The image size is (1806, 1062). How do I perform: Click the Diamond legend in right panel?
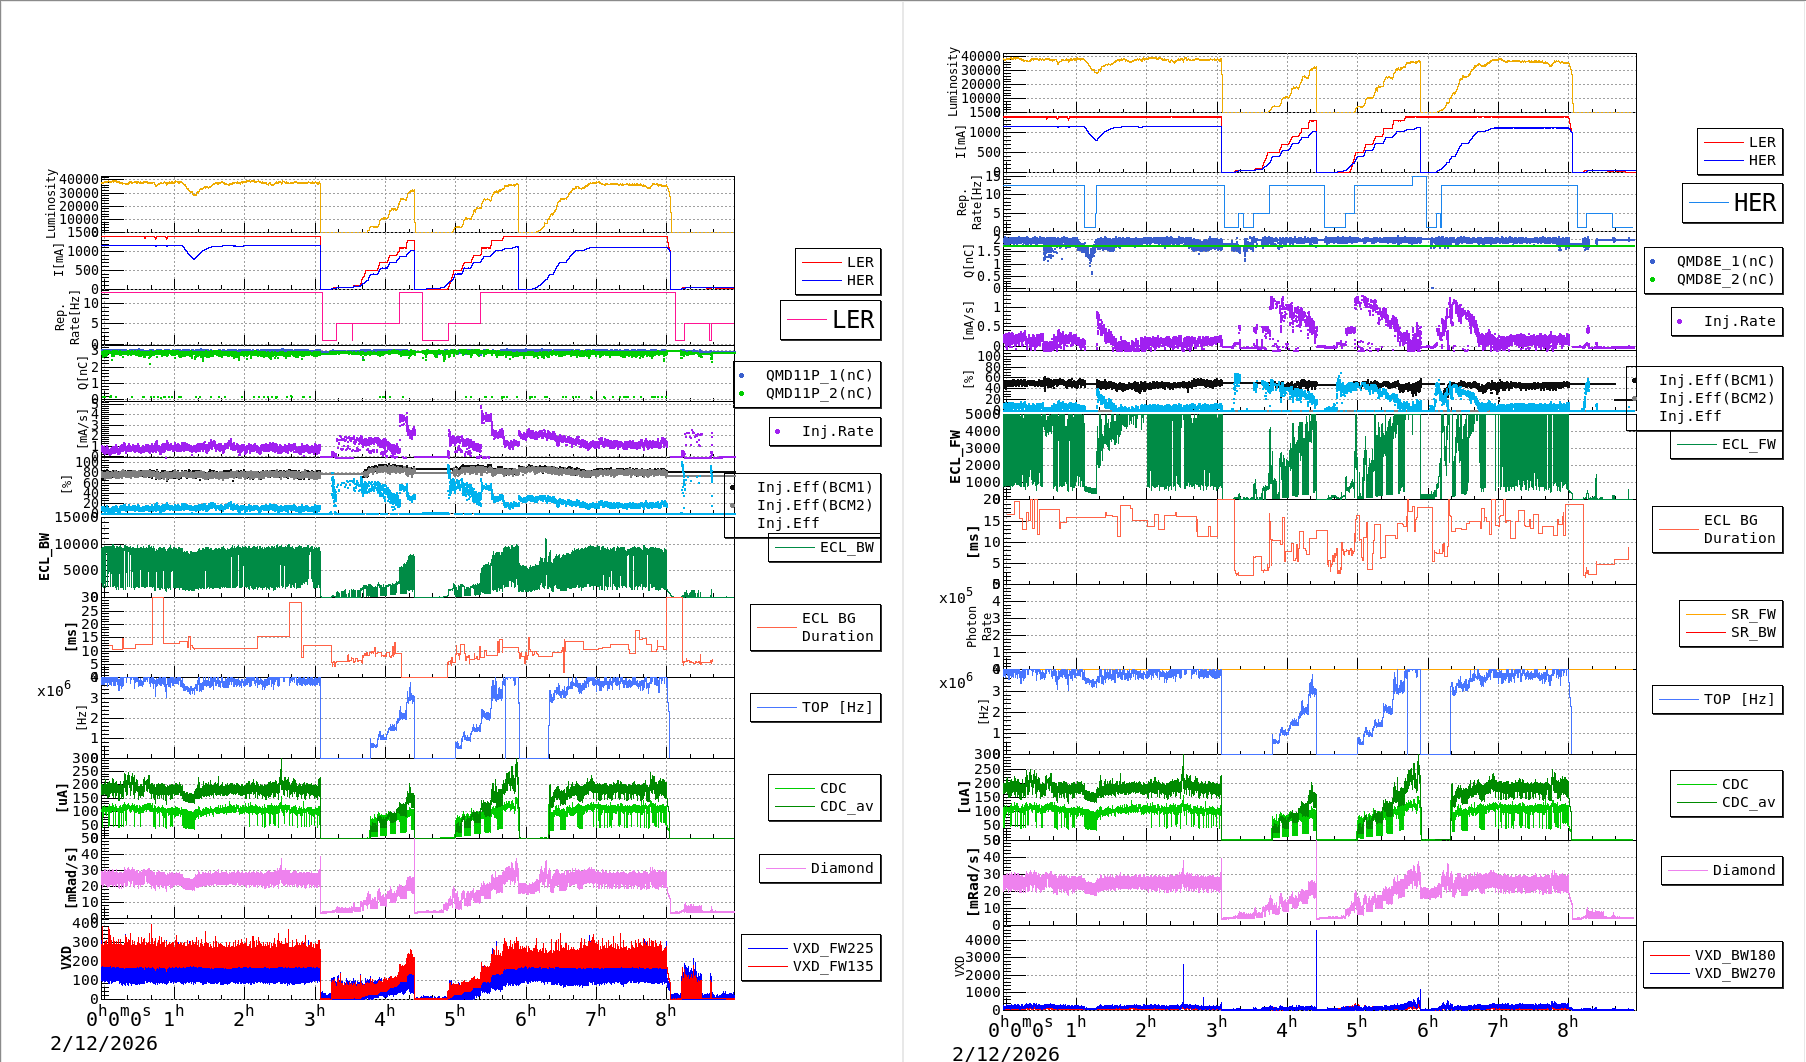click(1721, 870)
